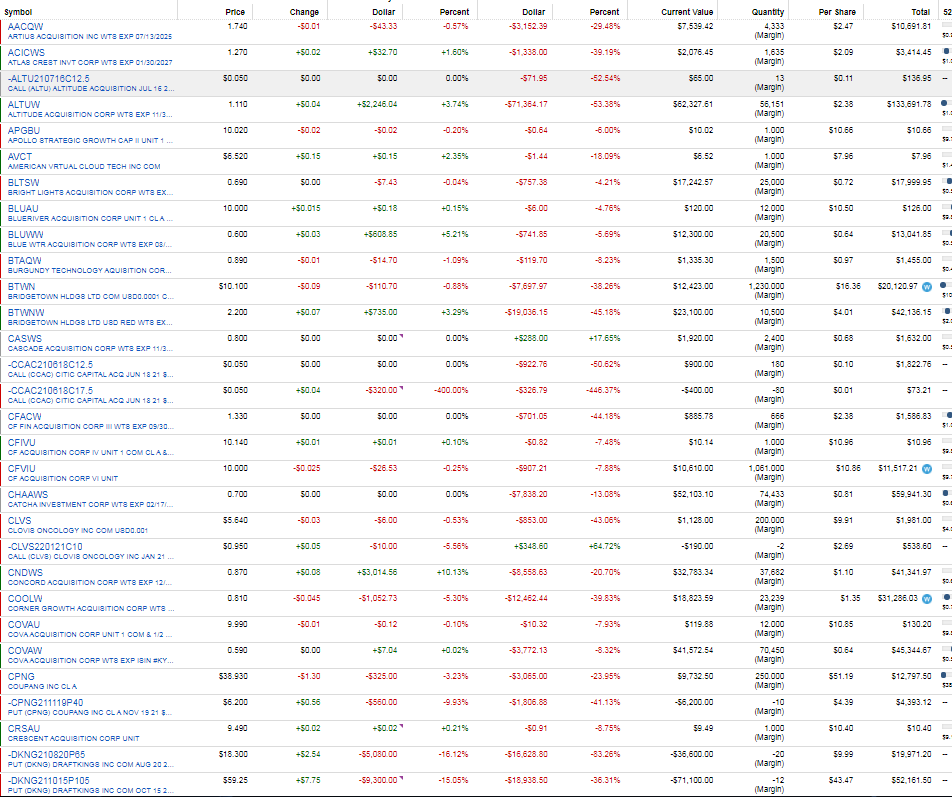The width and height of the screenshot is (952, 797).
Task: Open the CFACW symbol link
Action: [24, 416]
